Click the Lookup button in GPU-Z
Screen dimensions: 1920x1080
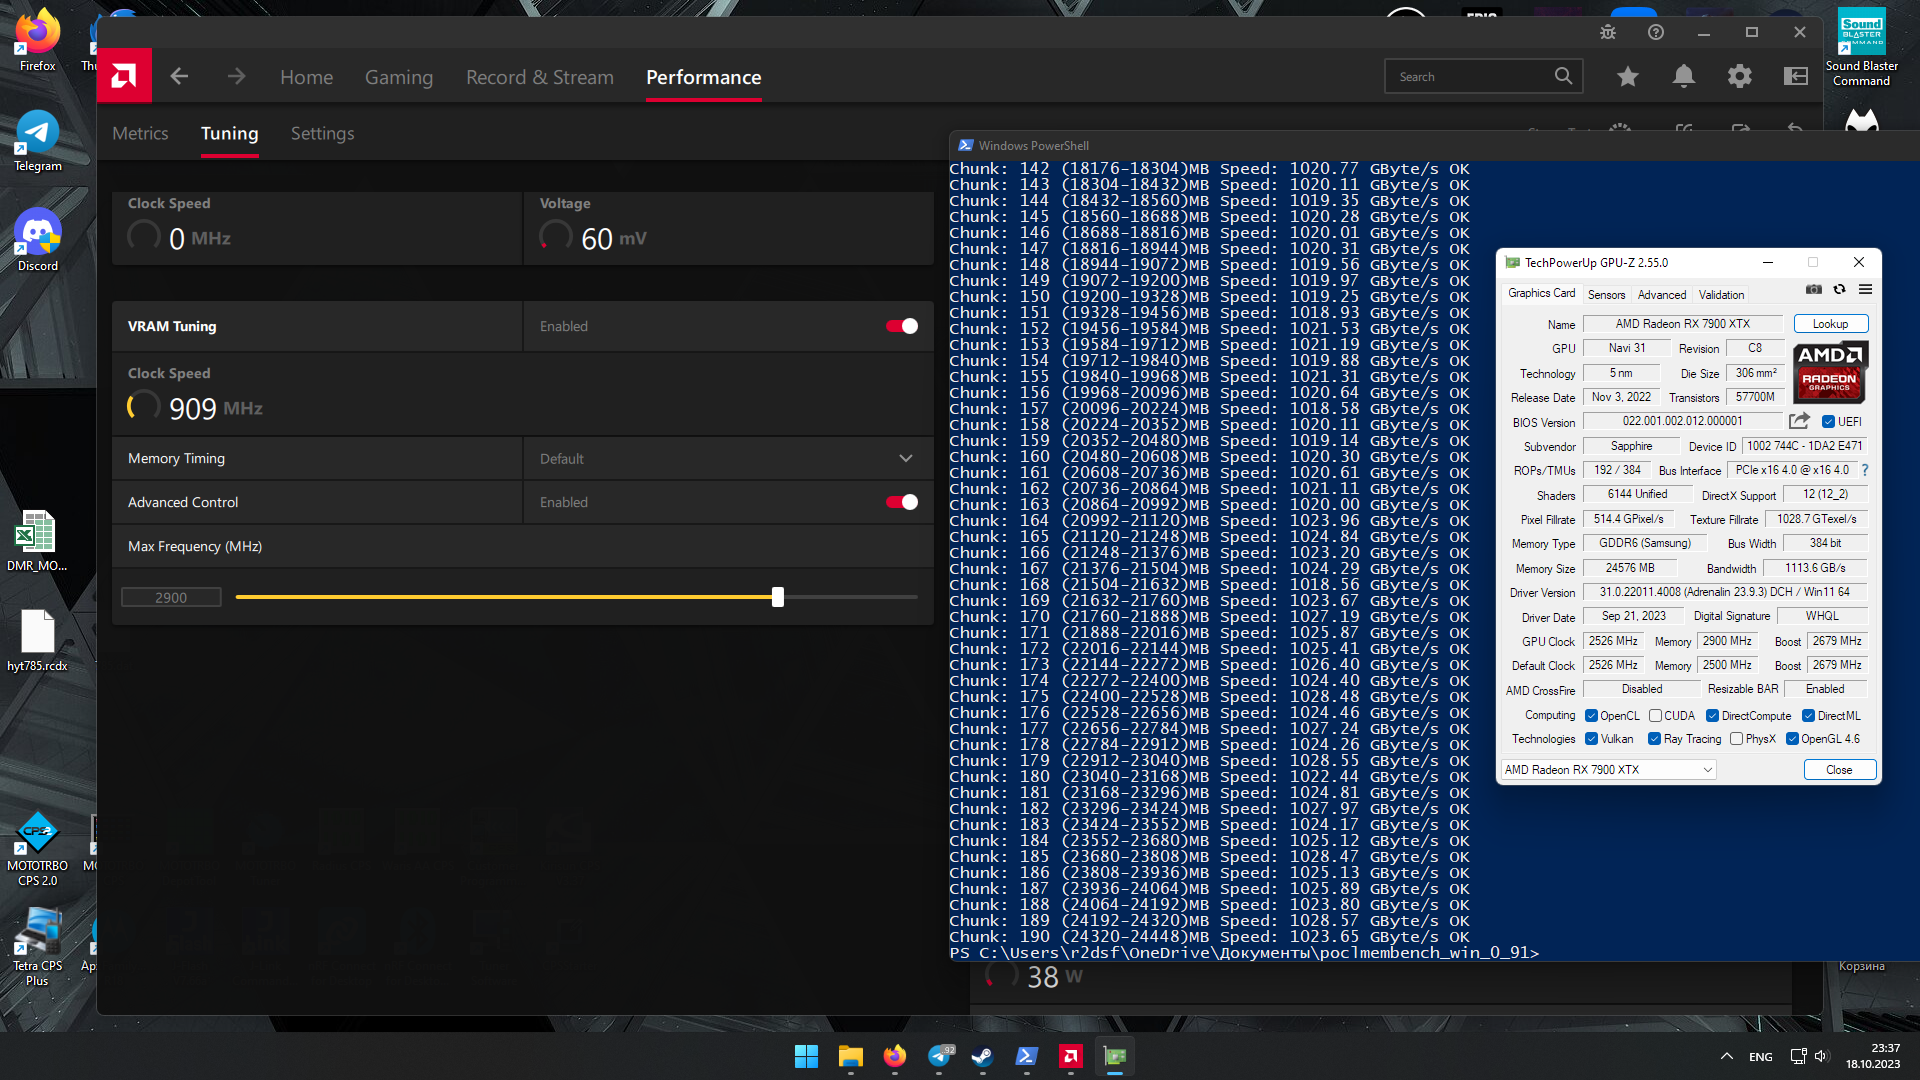tap(1830, 324)
